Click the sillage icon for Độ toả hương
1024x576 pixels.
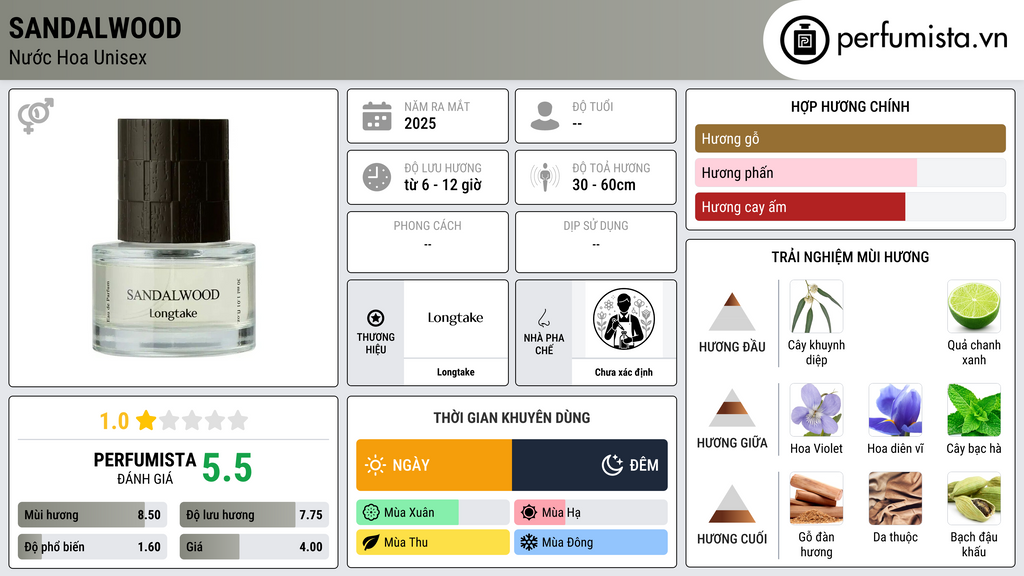pos(545,177)
